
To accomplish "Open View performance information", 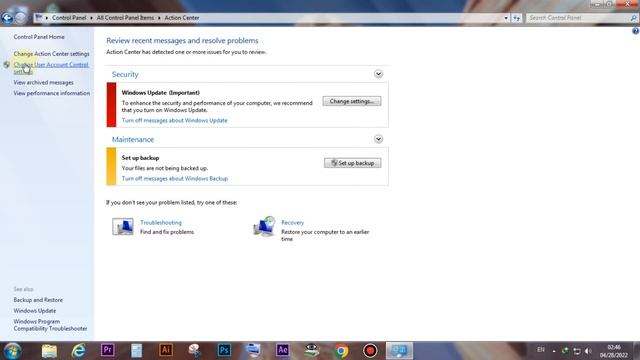I will [51, 93].
